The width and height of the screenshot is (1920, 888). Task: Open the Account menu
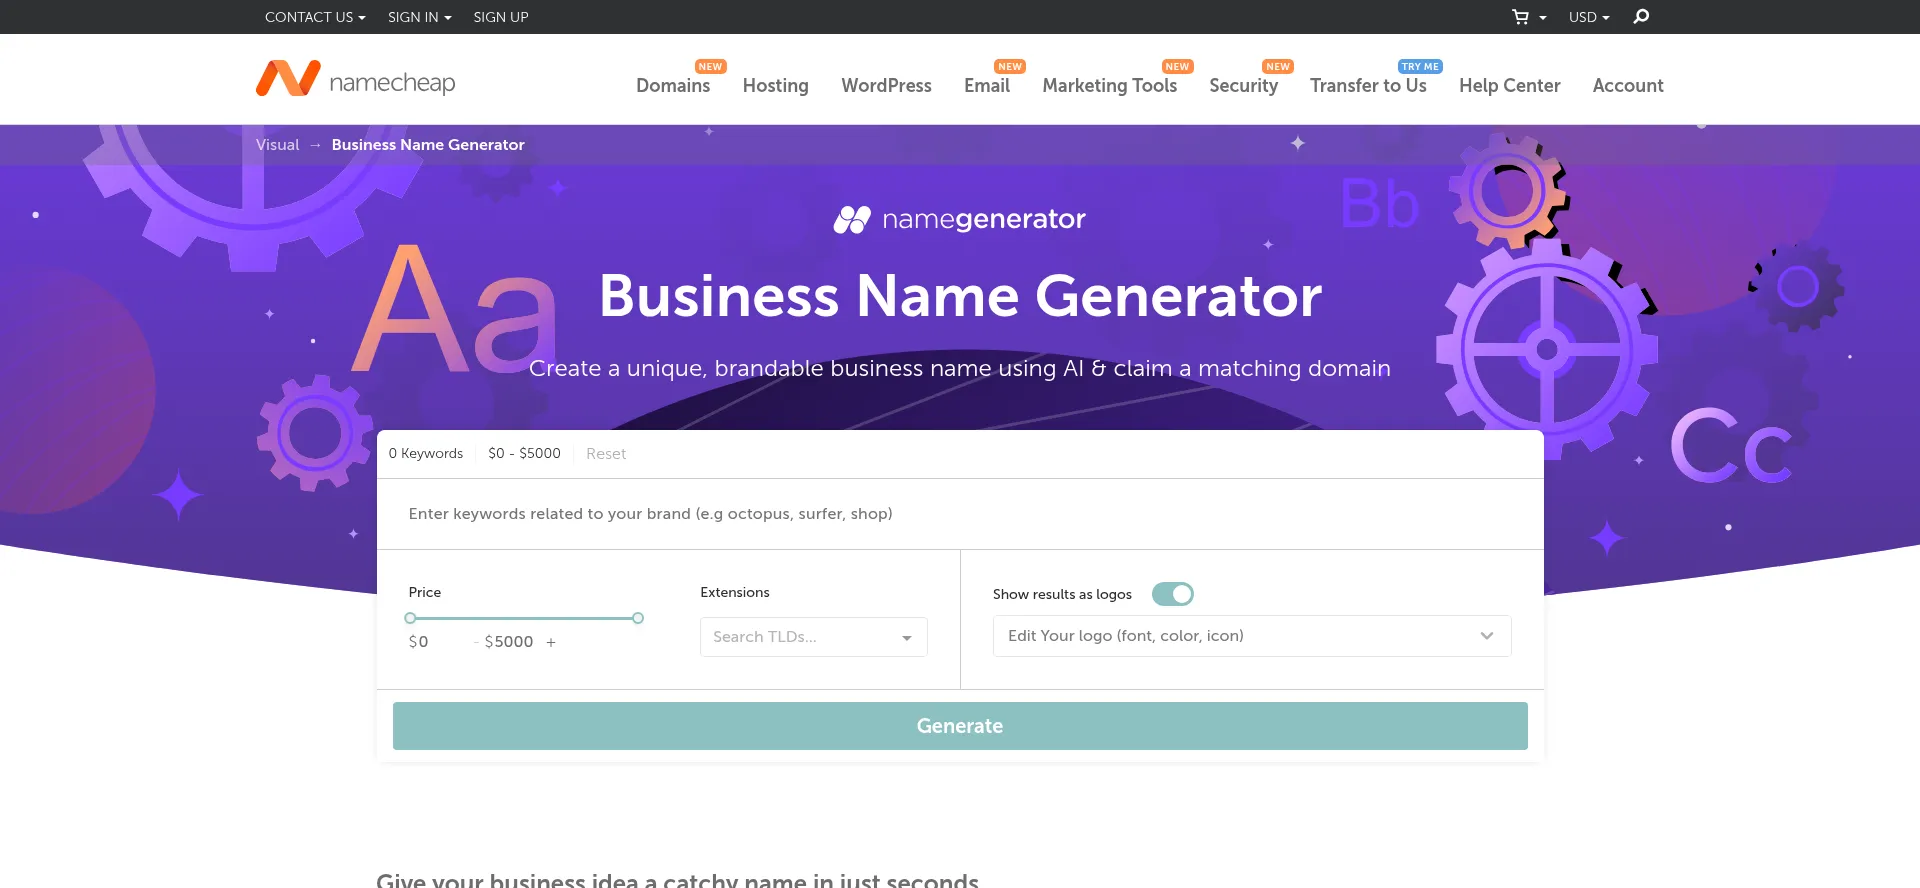[1628, 86]
